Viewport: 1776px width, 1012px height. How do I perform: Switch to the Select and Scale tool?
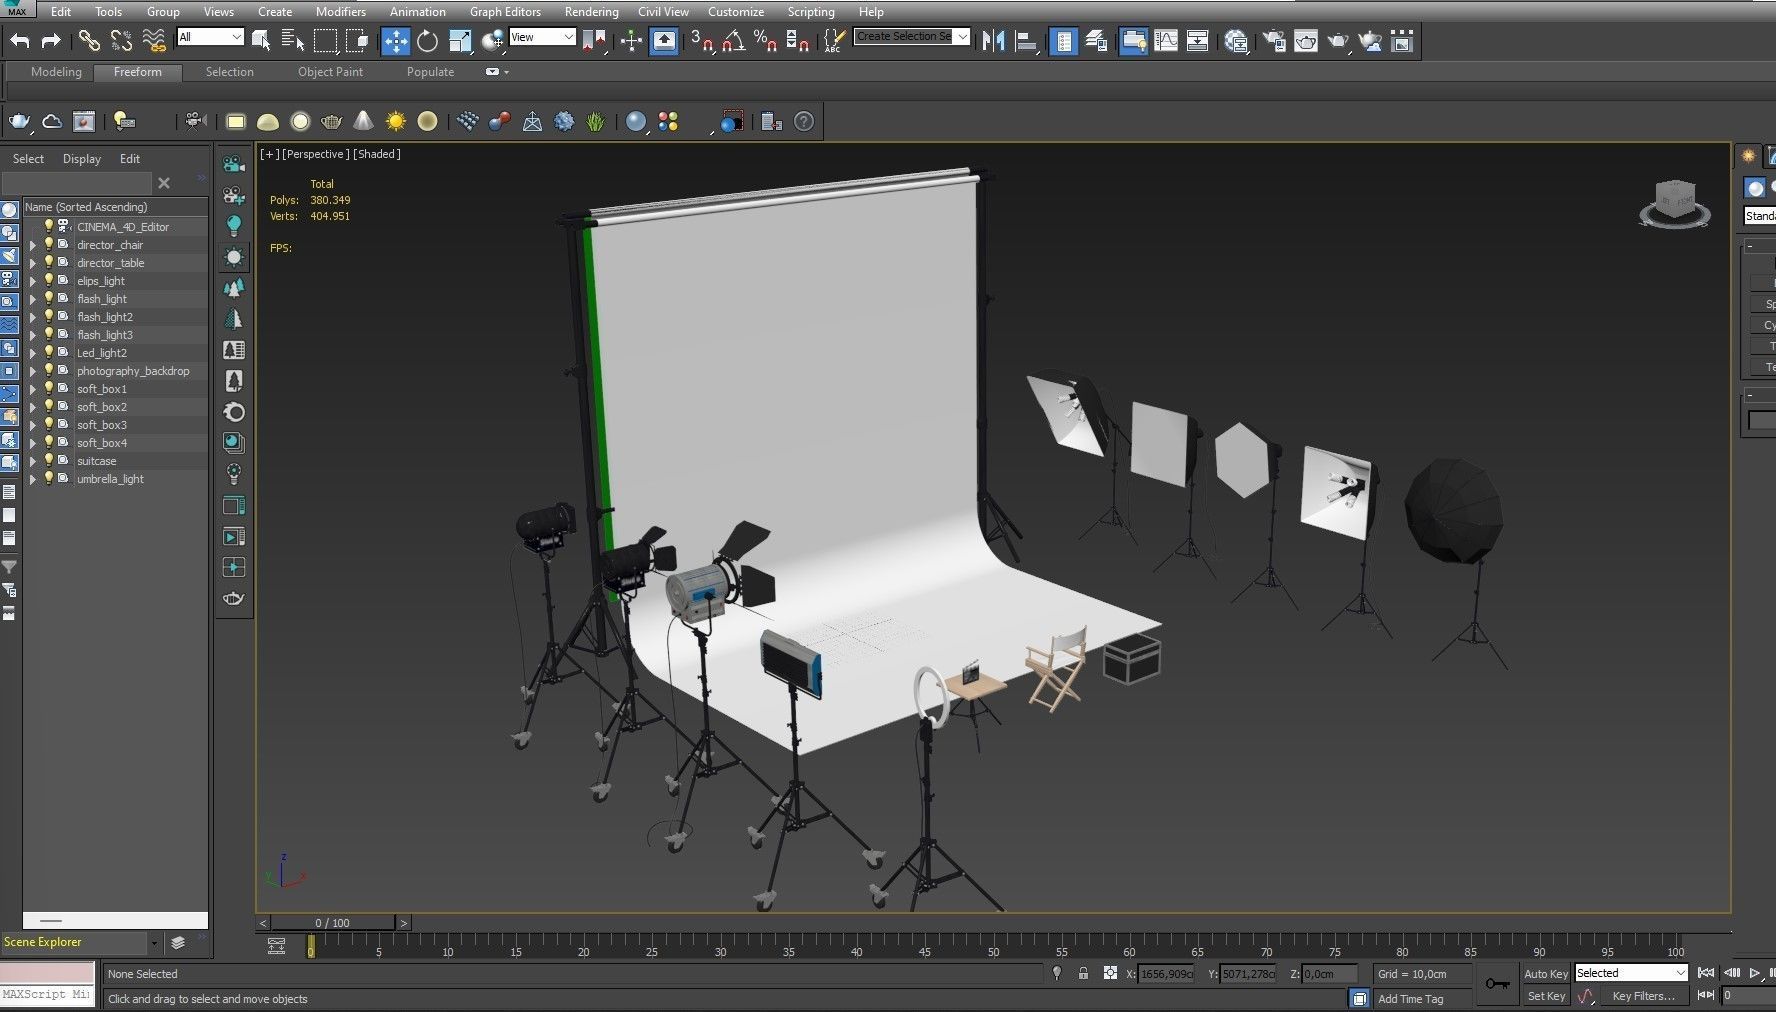(x=460, y=41)
